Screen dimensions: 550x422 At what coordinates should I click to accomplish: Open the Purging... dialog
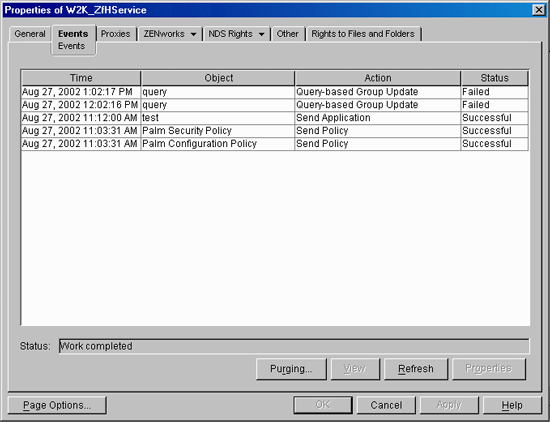[291, 369]
